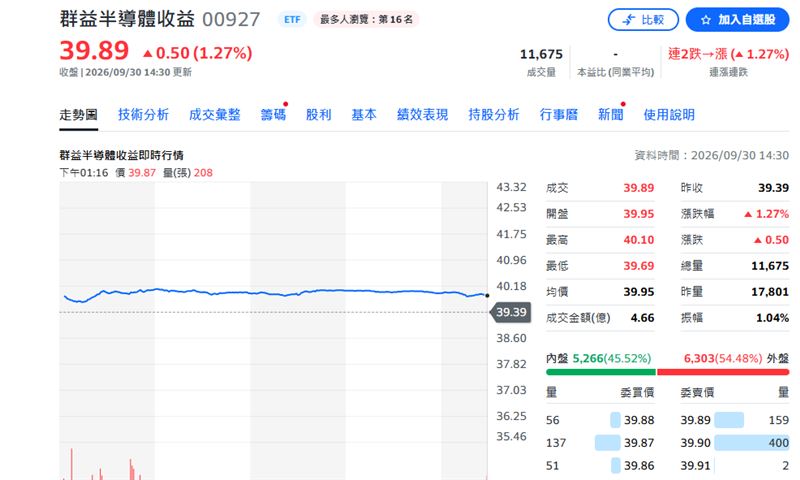The width and height of the screenshot is (800, 480).
Task: Click the 最低 value 39.69
Action: [638, 266]
